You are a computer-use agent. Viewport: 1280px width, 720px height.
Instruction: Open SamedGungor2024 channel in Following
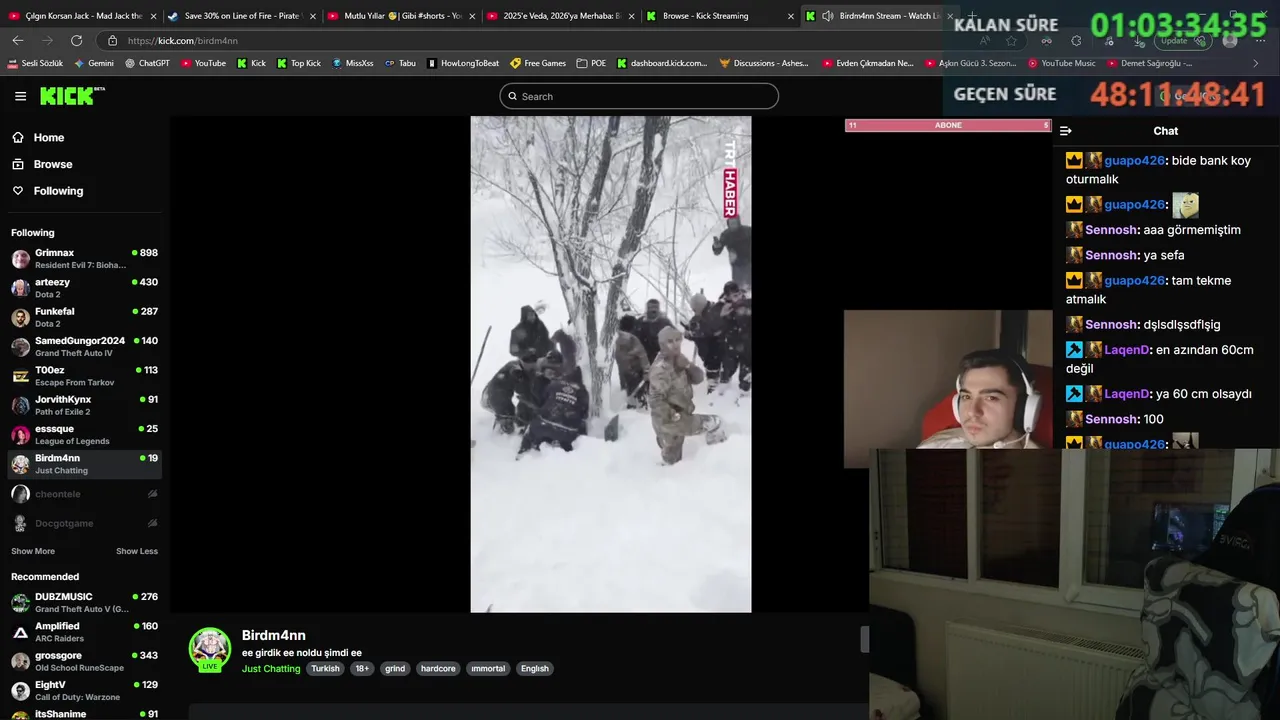click(84, 347)
